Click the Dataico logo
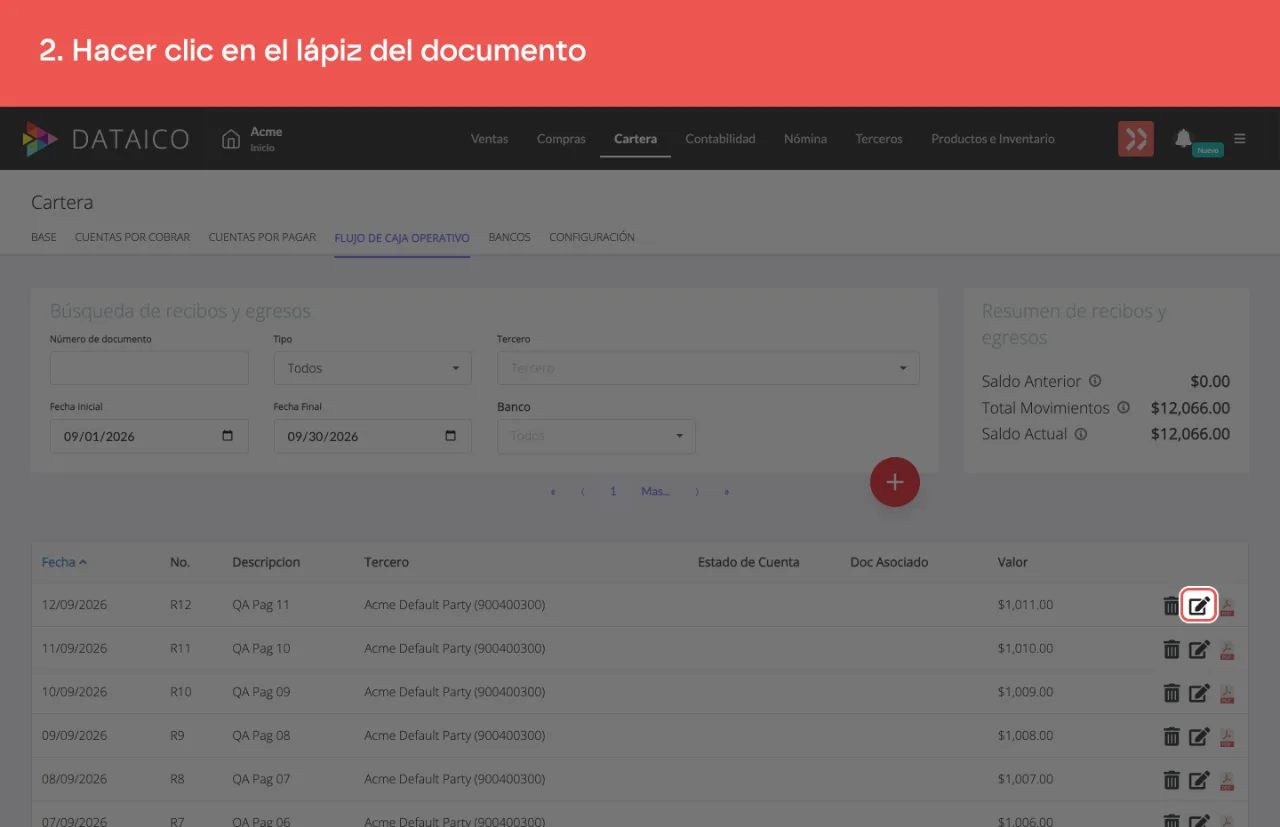Viewport: 1280px width, 827px height. click(x=105, y=139)
